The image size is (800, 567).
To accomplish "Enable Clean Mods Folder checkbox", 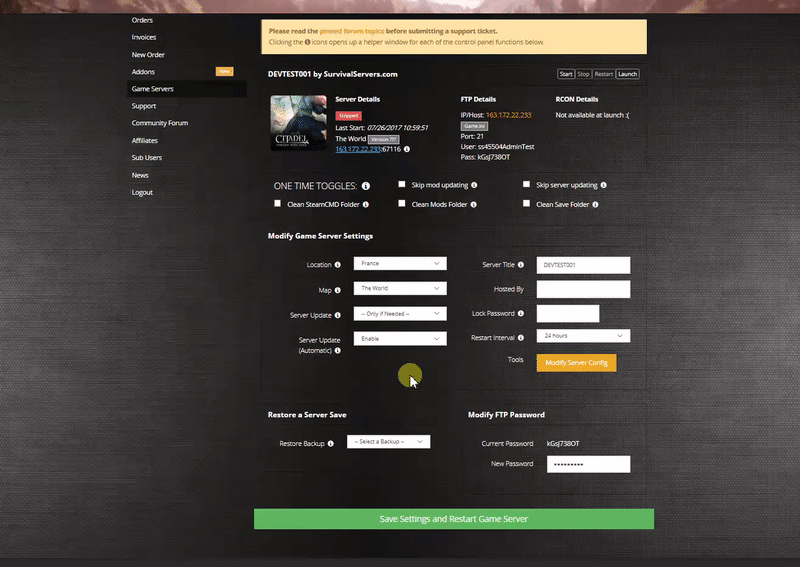I will [x=402, y=203].
